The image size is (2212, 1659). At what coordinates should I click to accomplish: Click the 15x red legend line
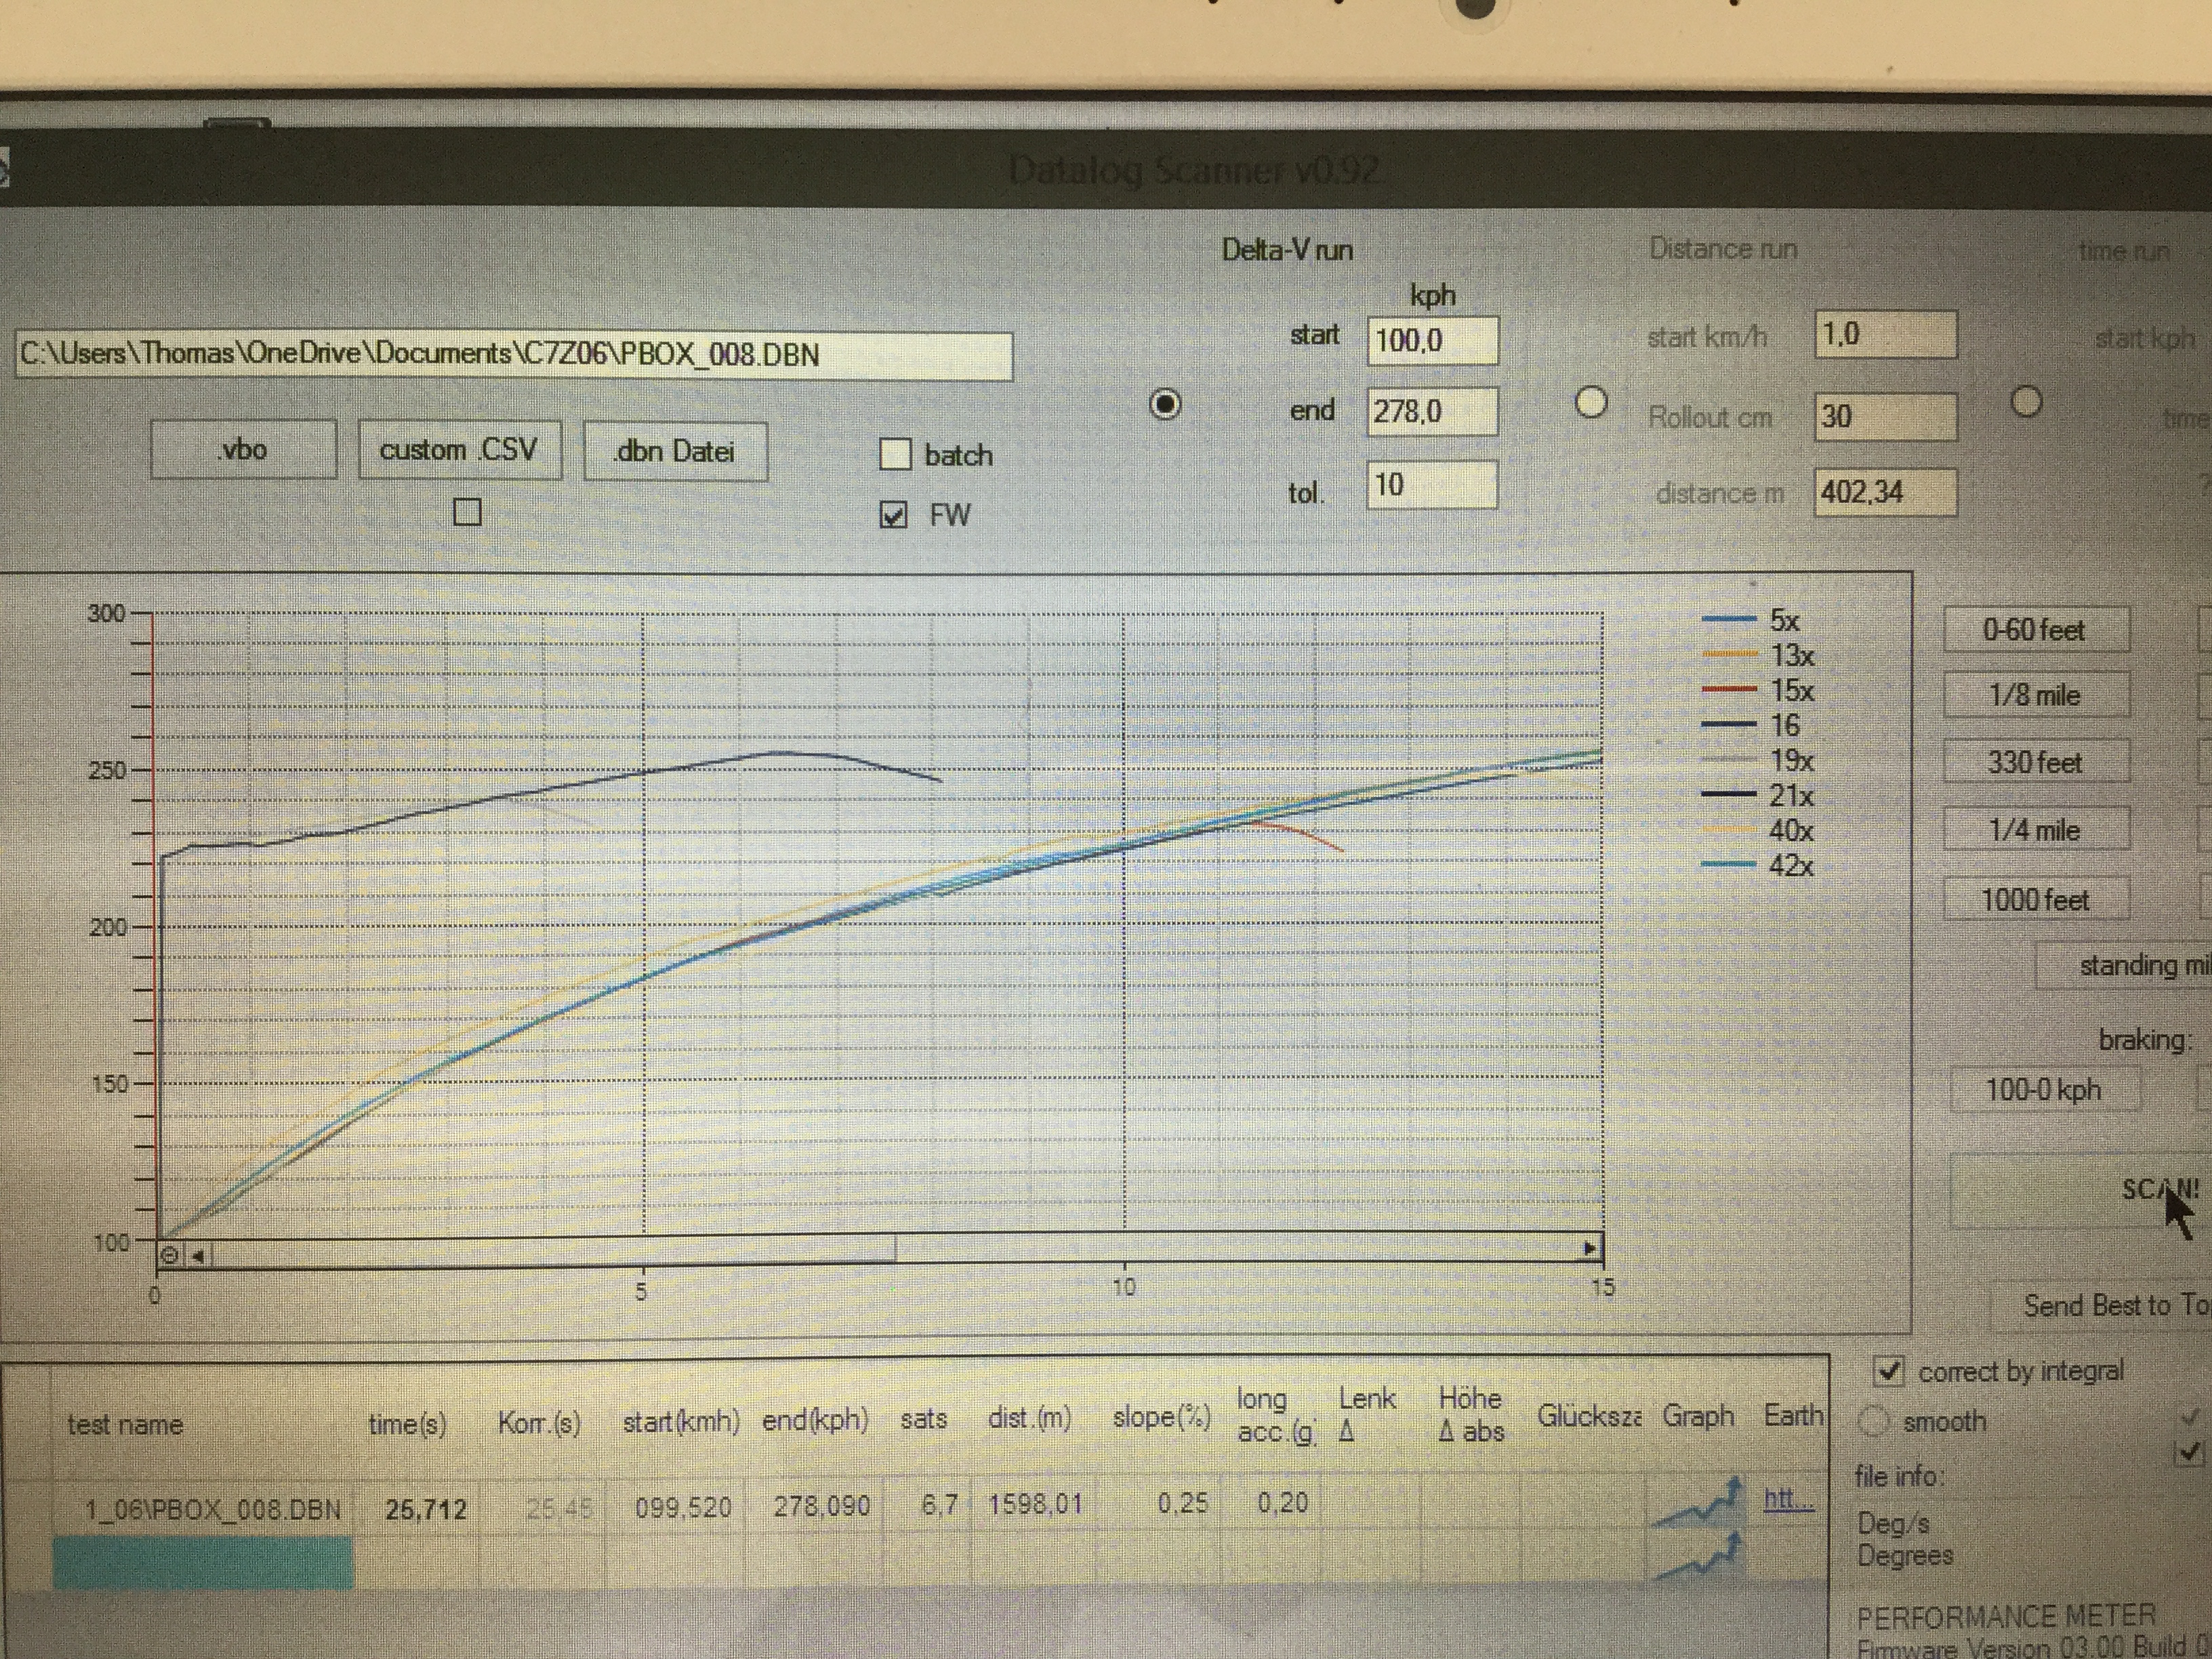click(x=1729, y=689)
